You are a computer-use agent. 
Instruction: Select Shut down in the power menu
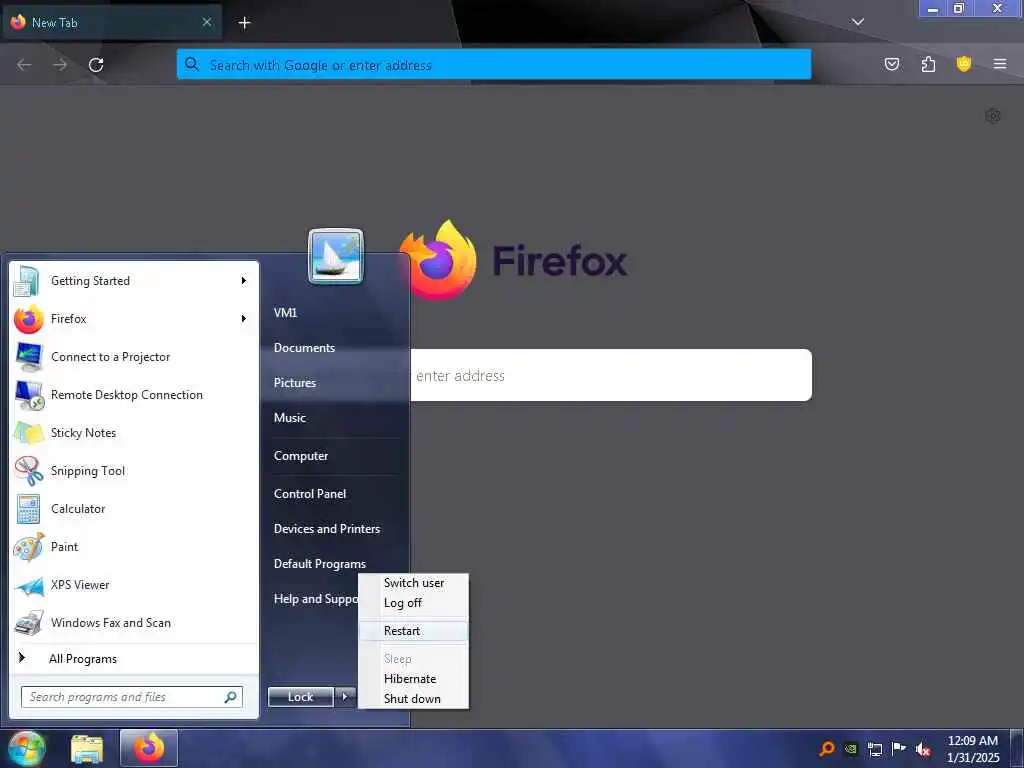[413, 699]
